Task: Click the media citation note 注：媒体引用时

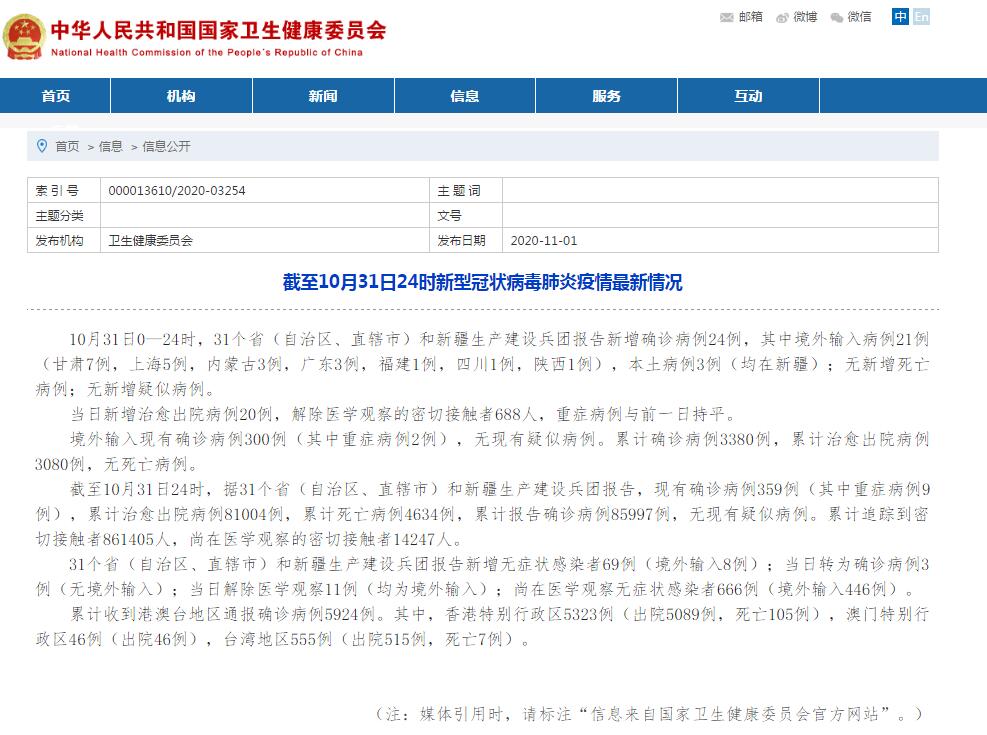Action: (649, 714)
